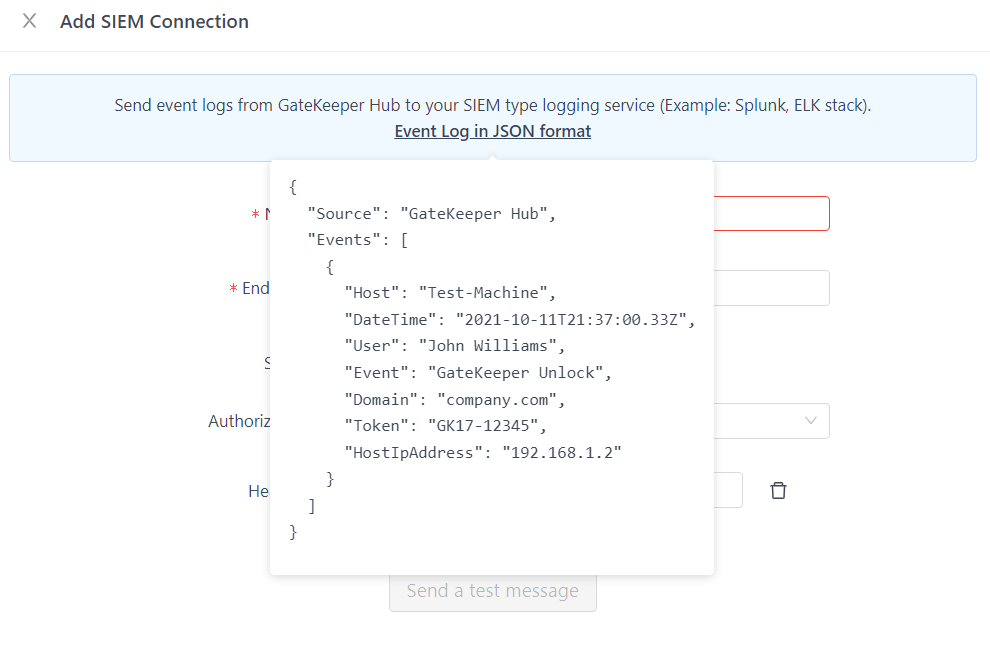Click into the Endpoint input field

pos(771,288)
